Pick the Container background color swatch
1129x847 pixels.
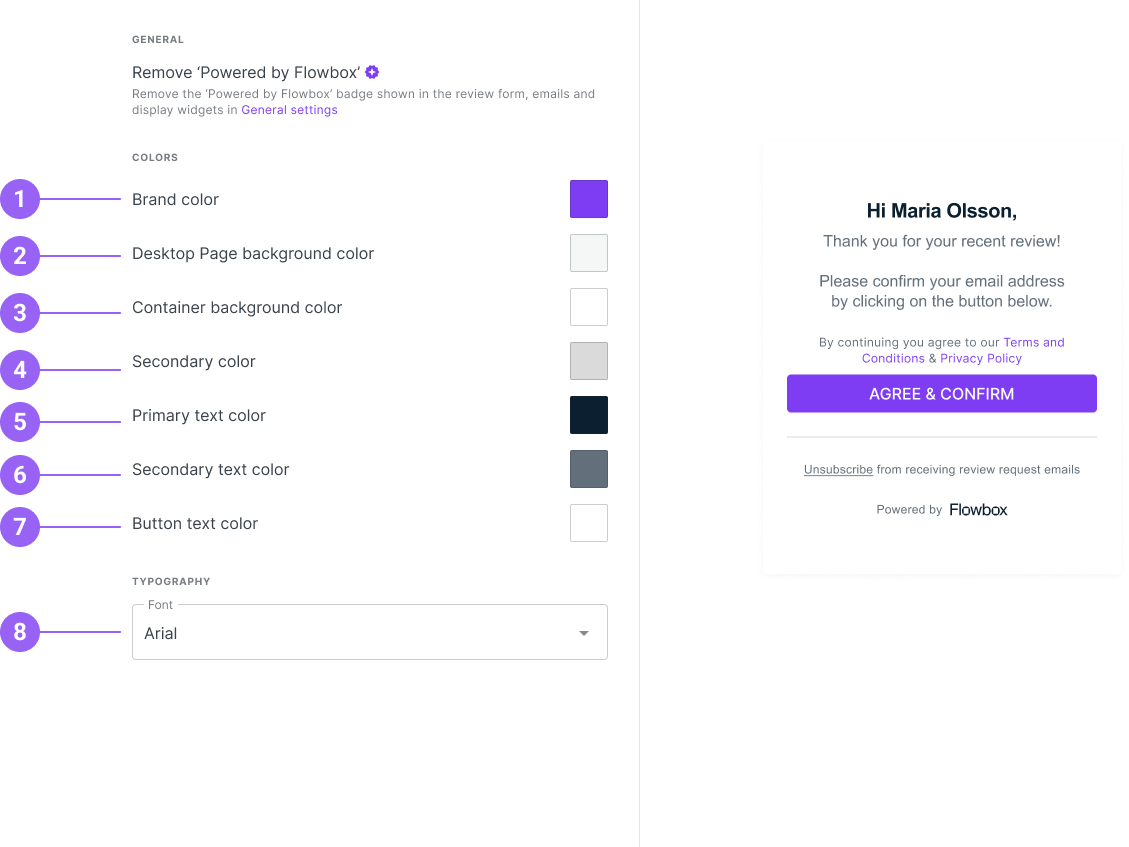588,307
